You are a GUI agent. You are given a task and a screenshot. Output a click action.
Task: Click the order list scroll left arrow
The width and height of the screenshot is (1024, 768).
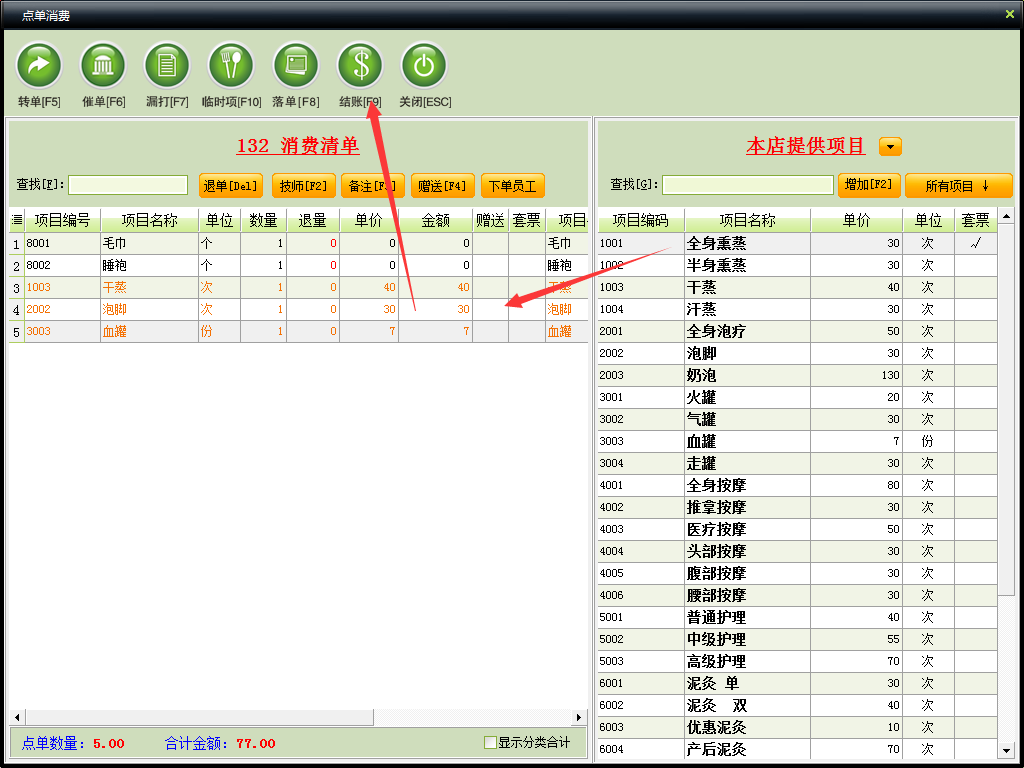17,717
